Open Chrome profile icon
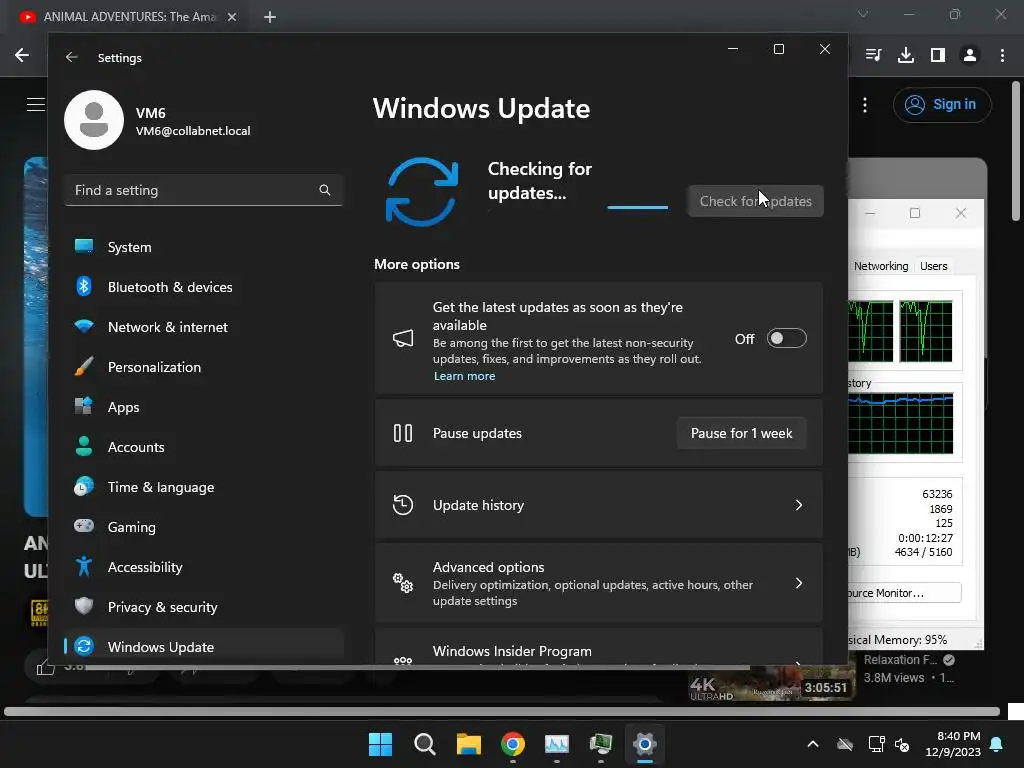Image resolution: width=1024 pixels, height=768 pixels. [970, 55]
